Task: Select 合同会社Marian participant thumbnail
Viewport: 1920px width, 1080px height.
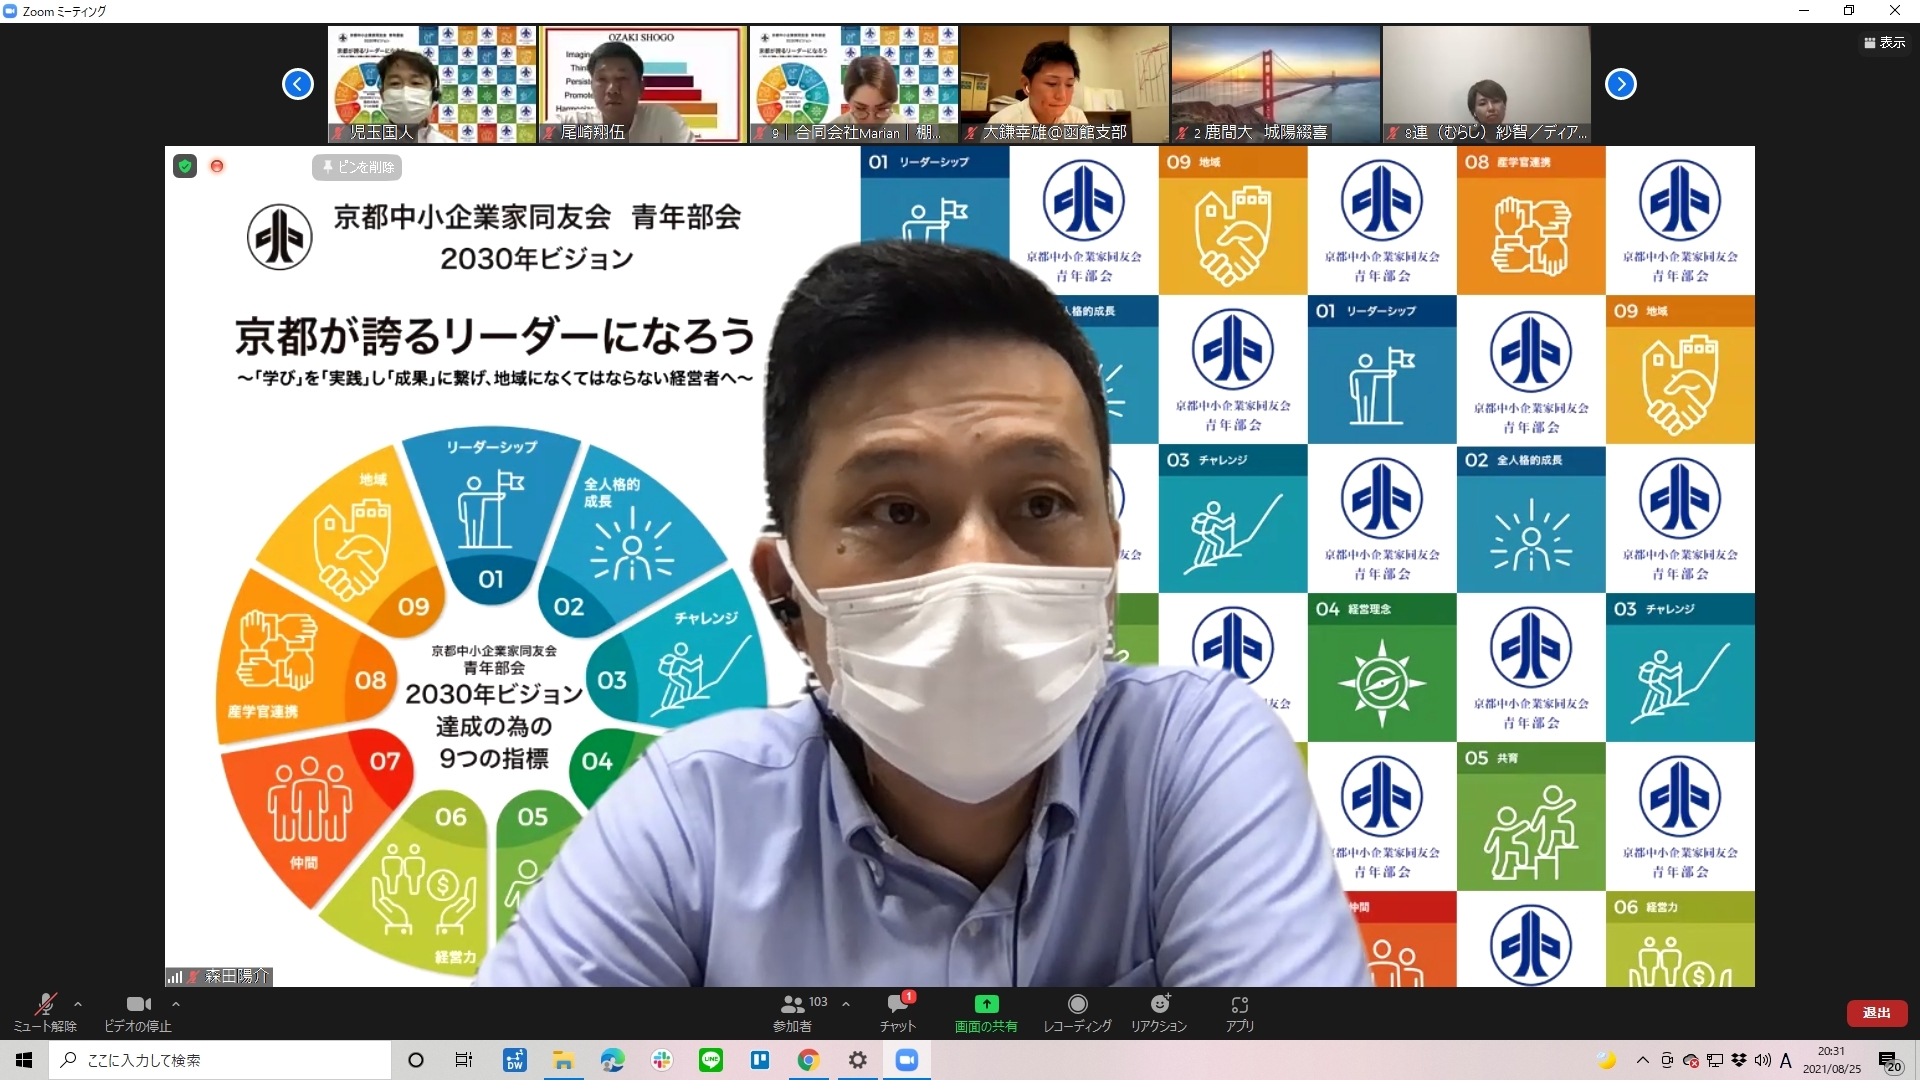Action: point(854,84)
